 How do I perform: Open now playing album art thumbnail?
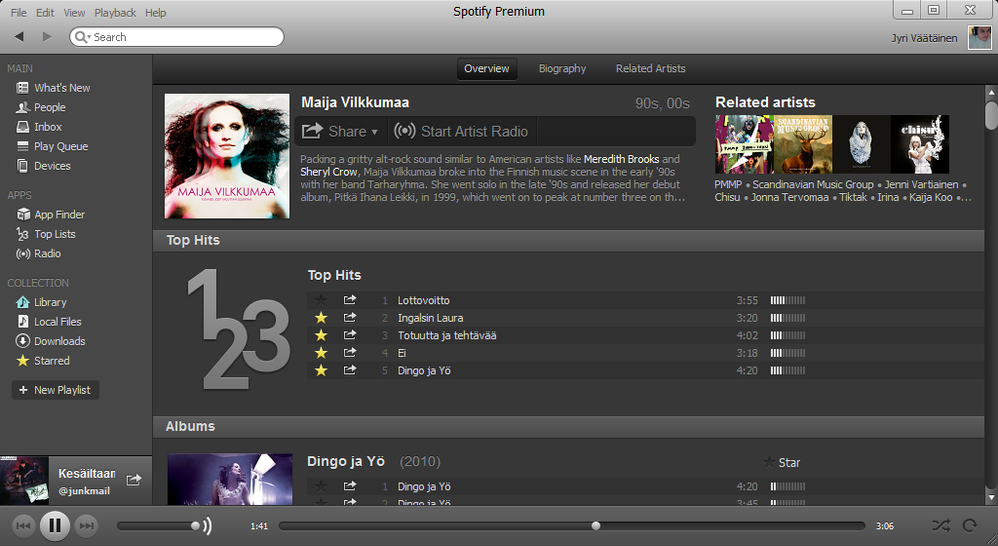[x=24, y=480]
